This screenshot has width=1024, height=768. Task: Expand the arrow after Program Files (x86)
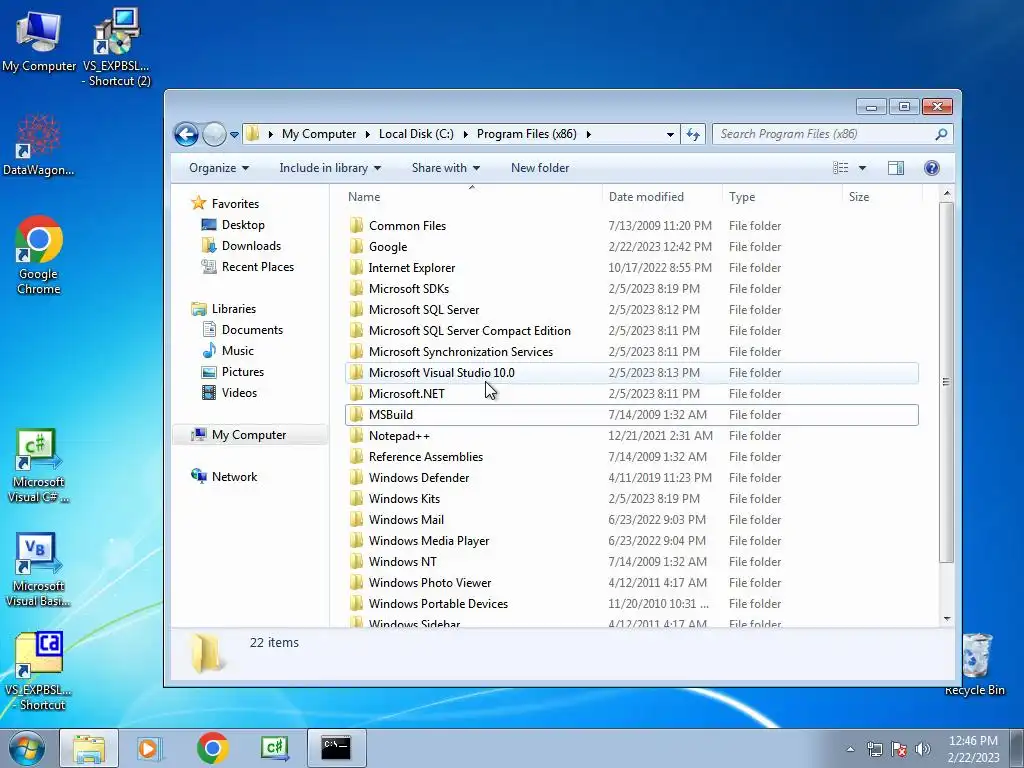point(588,135)
